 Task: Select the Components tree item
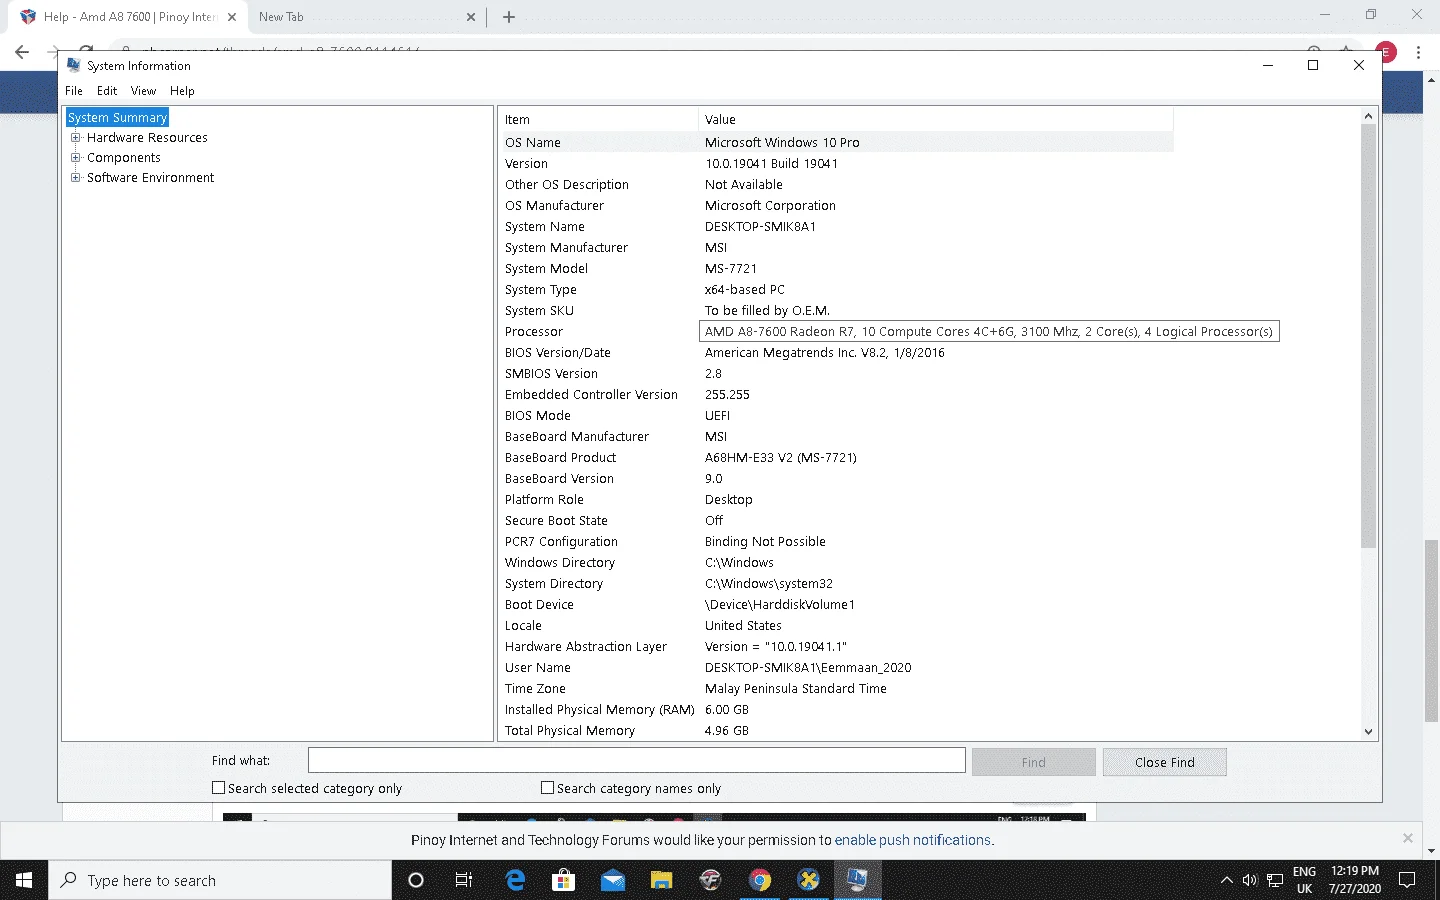tap(123, 158)
